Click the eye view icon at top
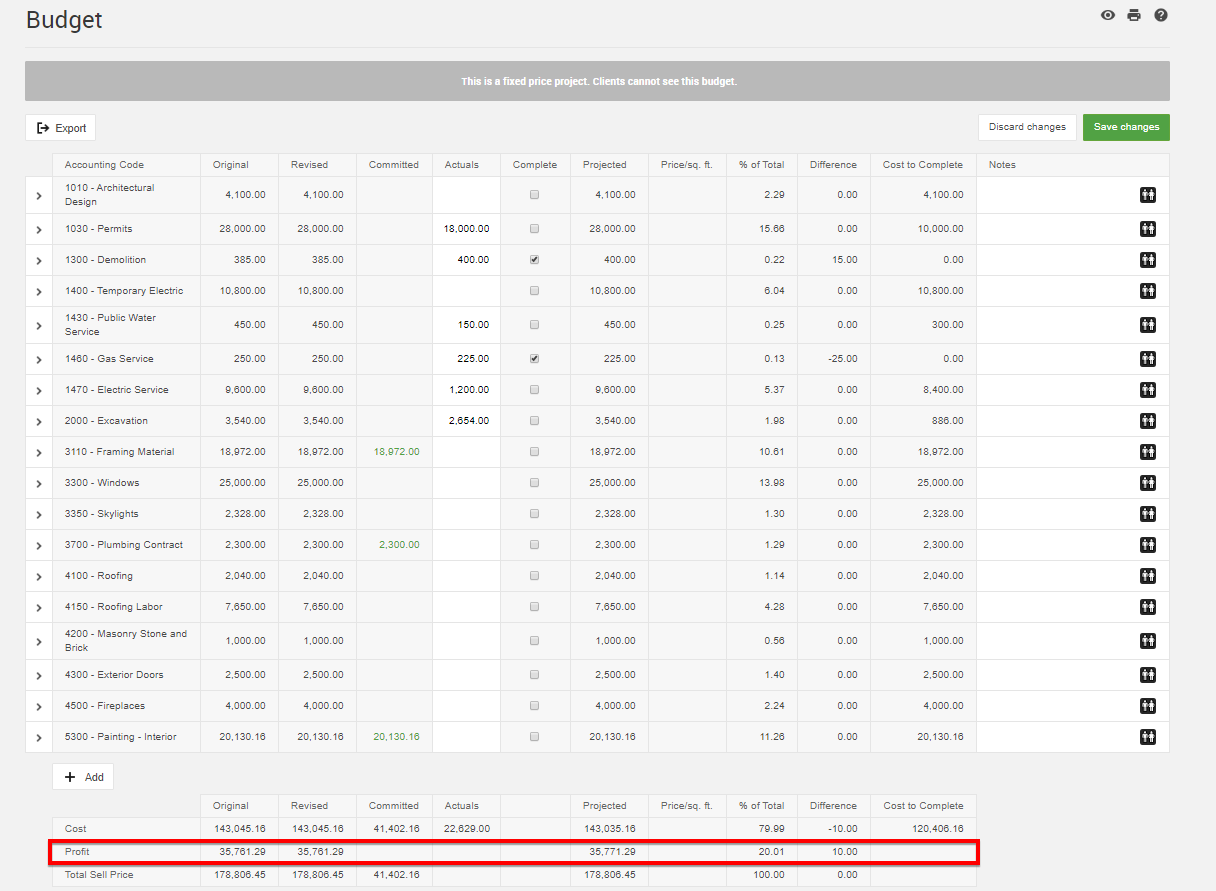 [1107, 15]
